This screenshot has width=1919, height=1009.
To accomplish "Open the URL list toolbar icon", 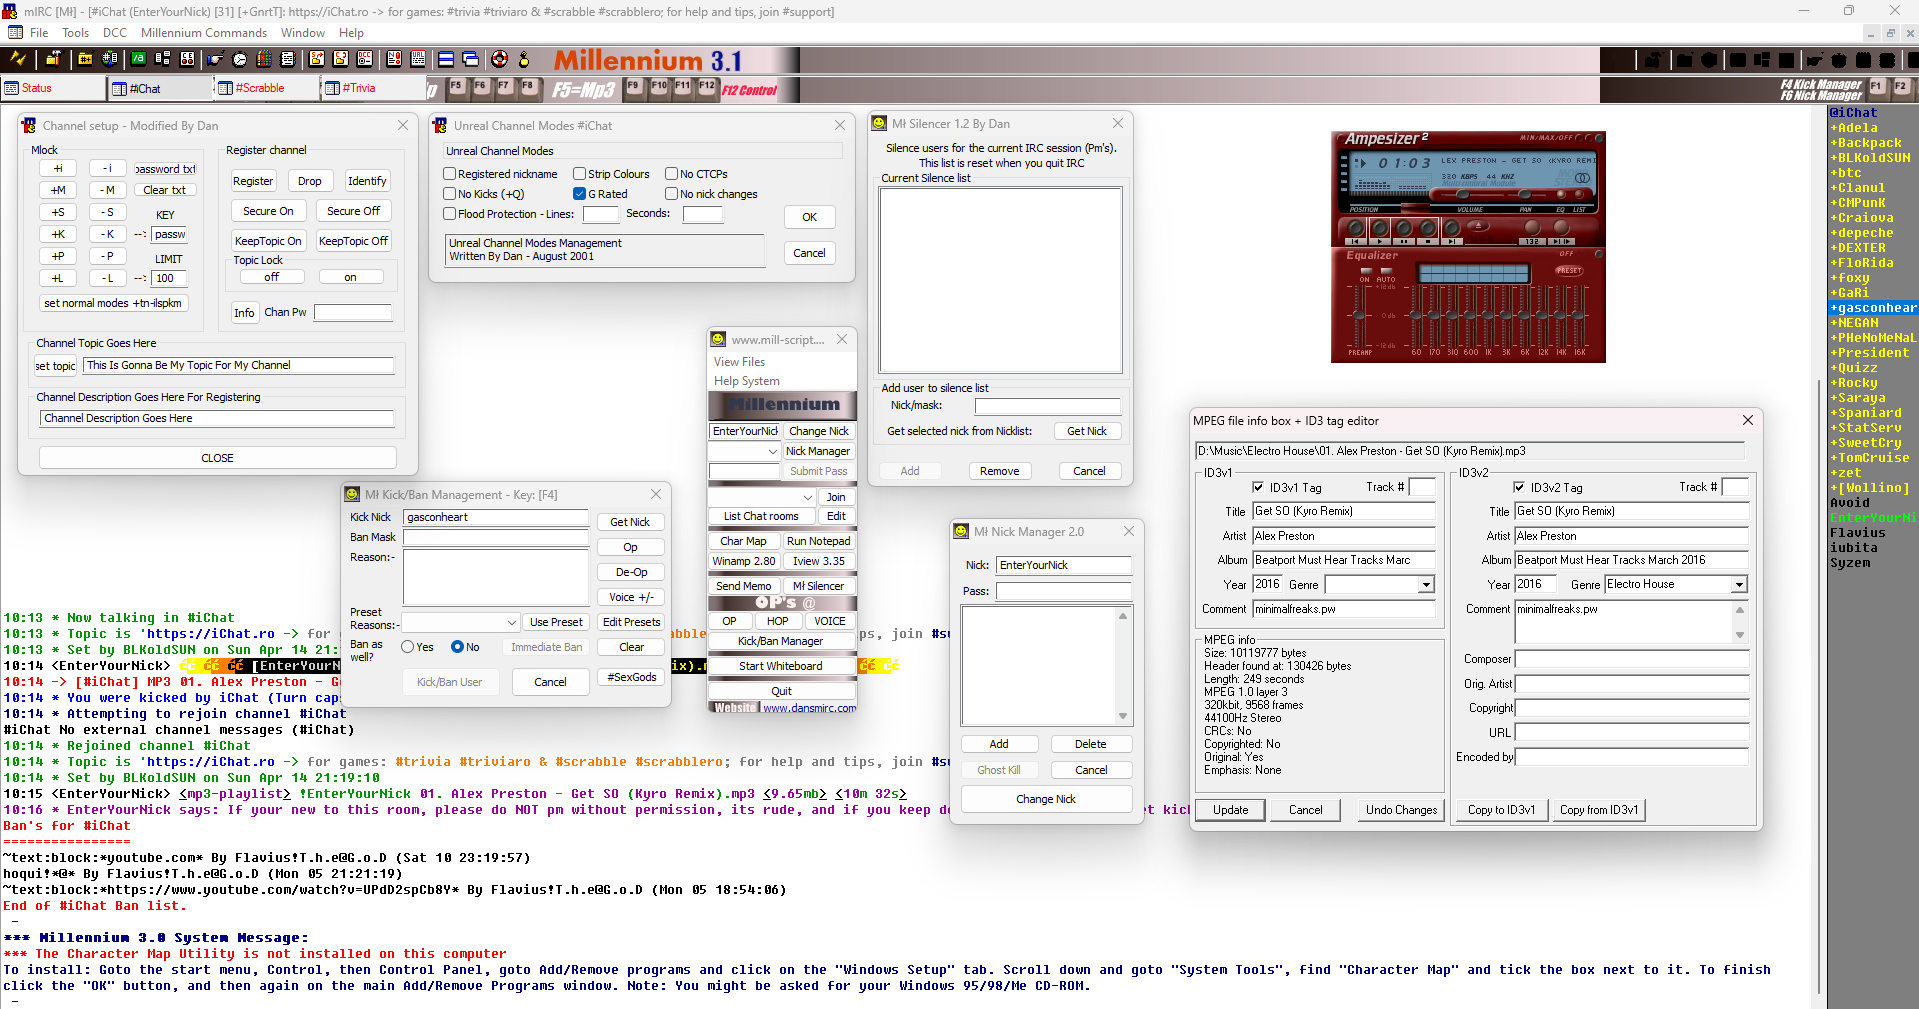I will (x=418, y=59).
